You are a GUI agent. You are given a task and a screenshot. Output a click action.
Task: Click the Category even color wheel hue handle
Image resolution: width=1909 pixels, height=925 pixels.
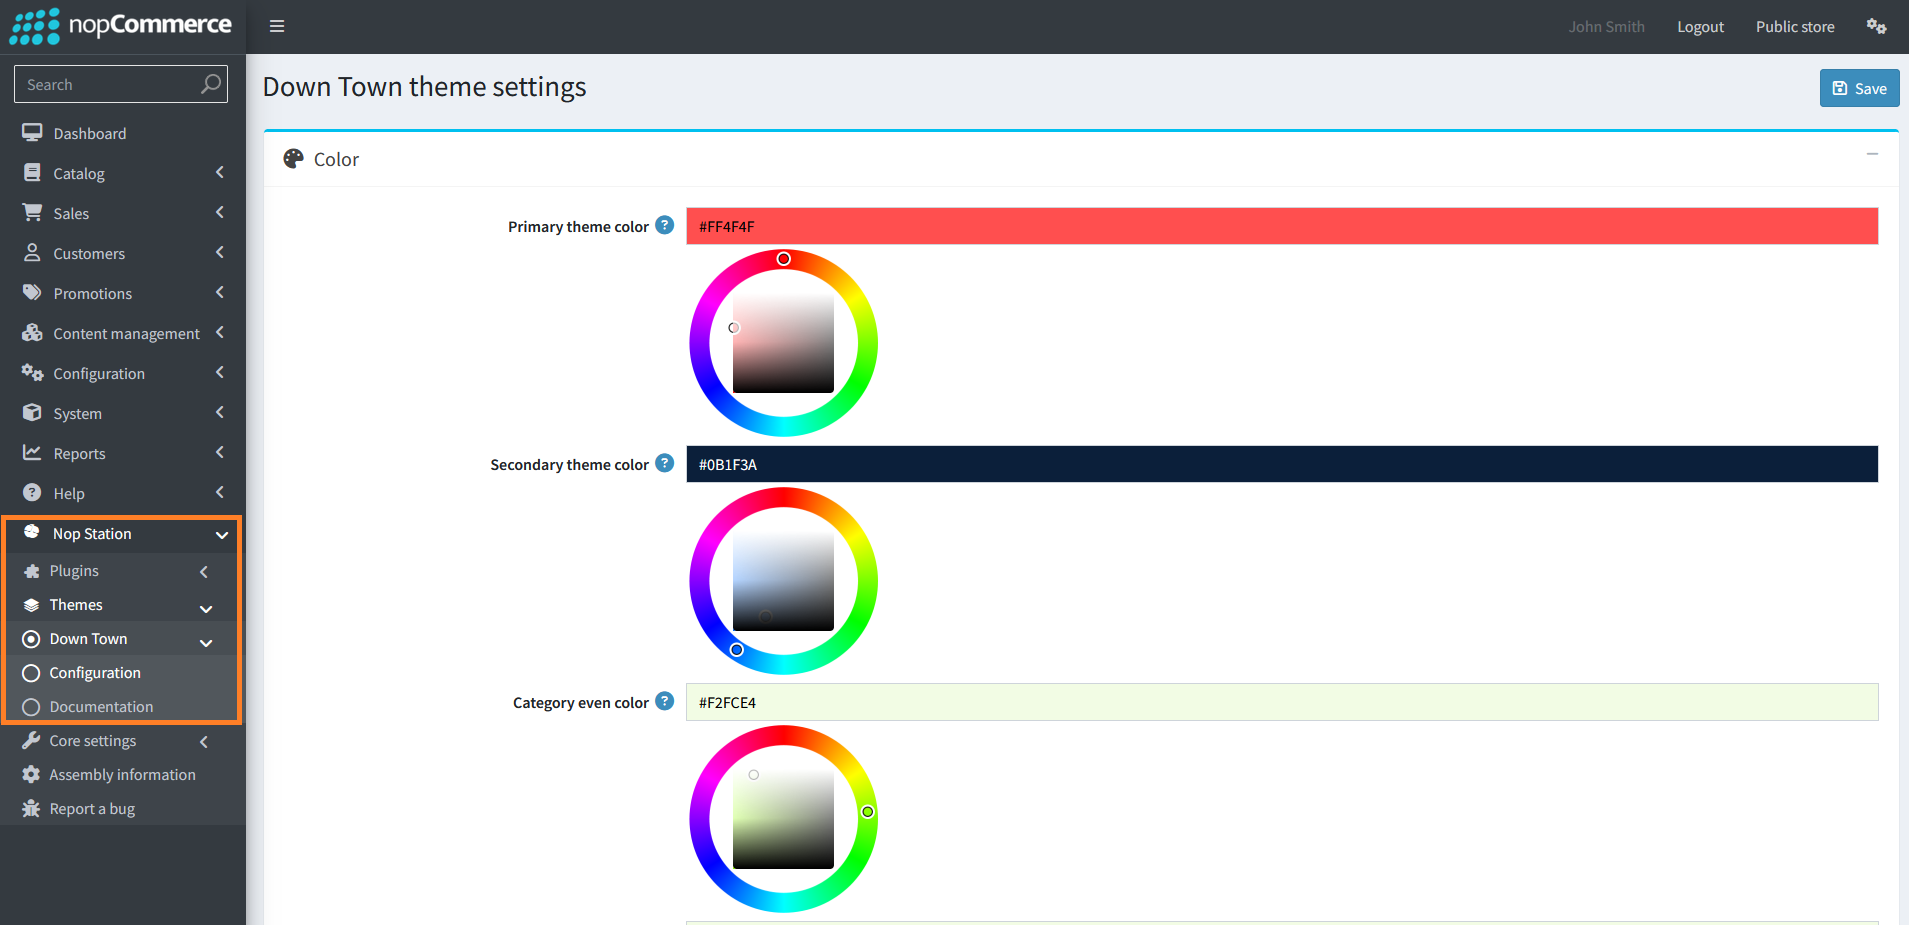(x=868, y=812)
